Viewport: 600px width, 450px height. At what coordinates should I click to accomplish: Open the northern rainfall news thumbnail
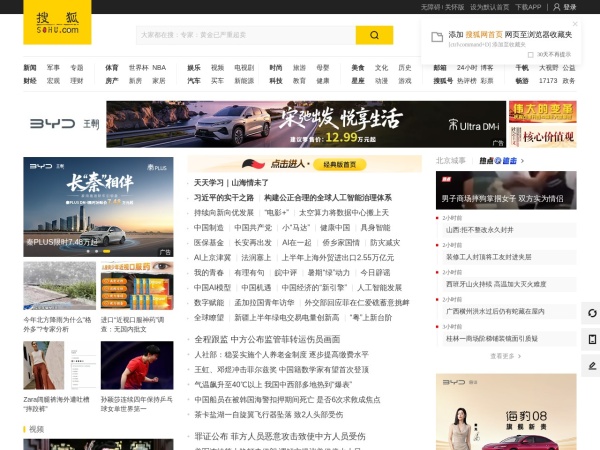pos(60,285)
